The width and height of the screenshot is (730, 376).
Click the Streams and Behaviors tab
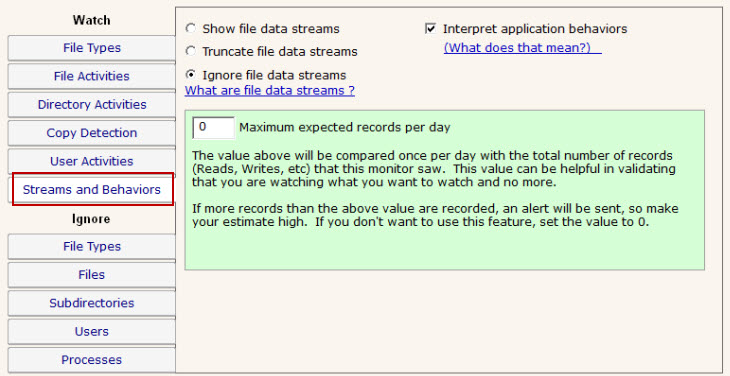[x=92, y=189]
